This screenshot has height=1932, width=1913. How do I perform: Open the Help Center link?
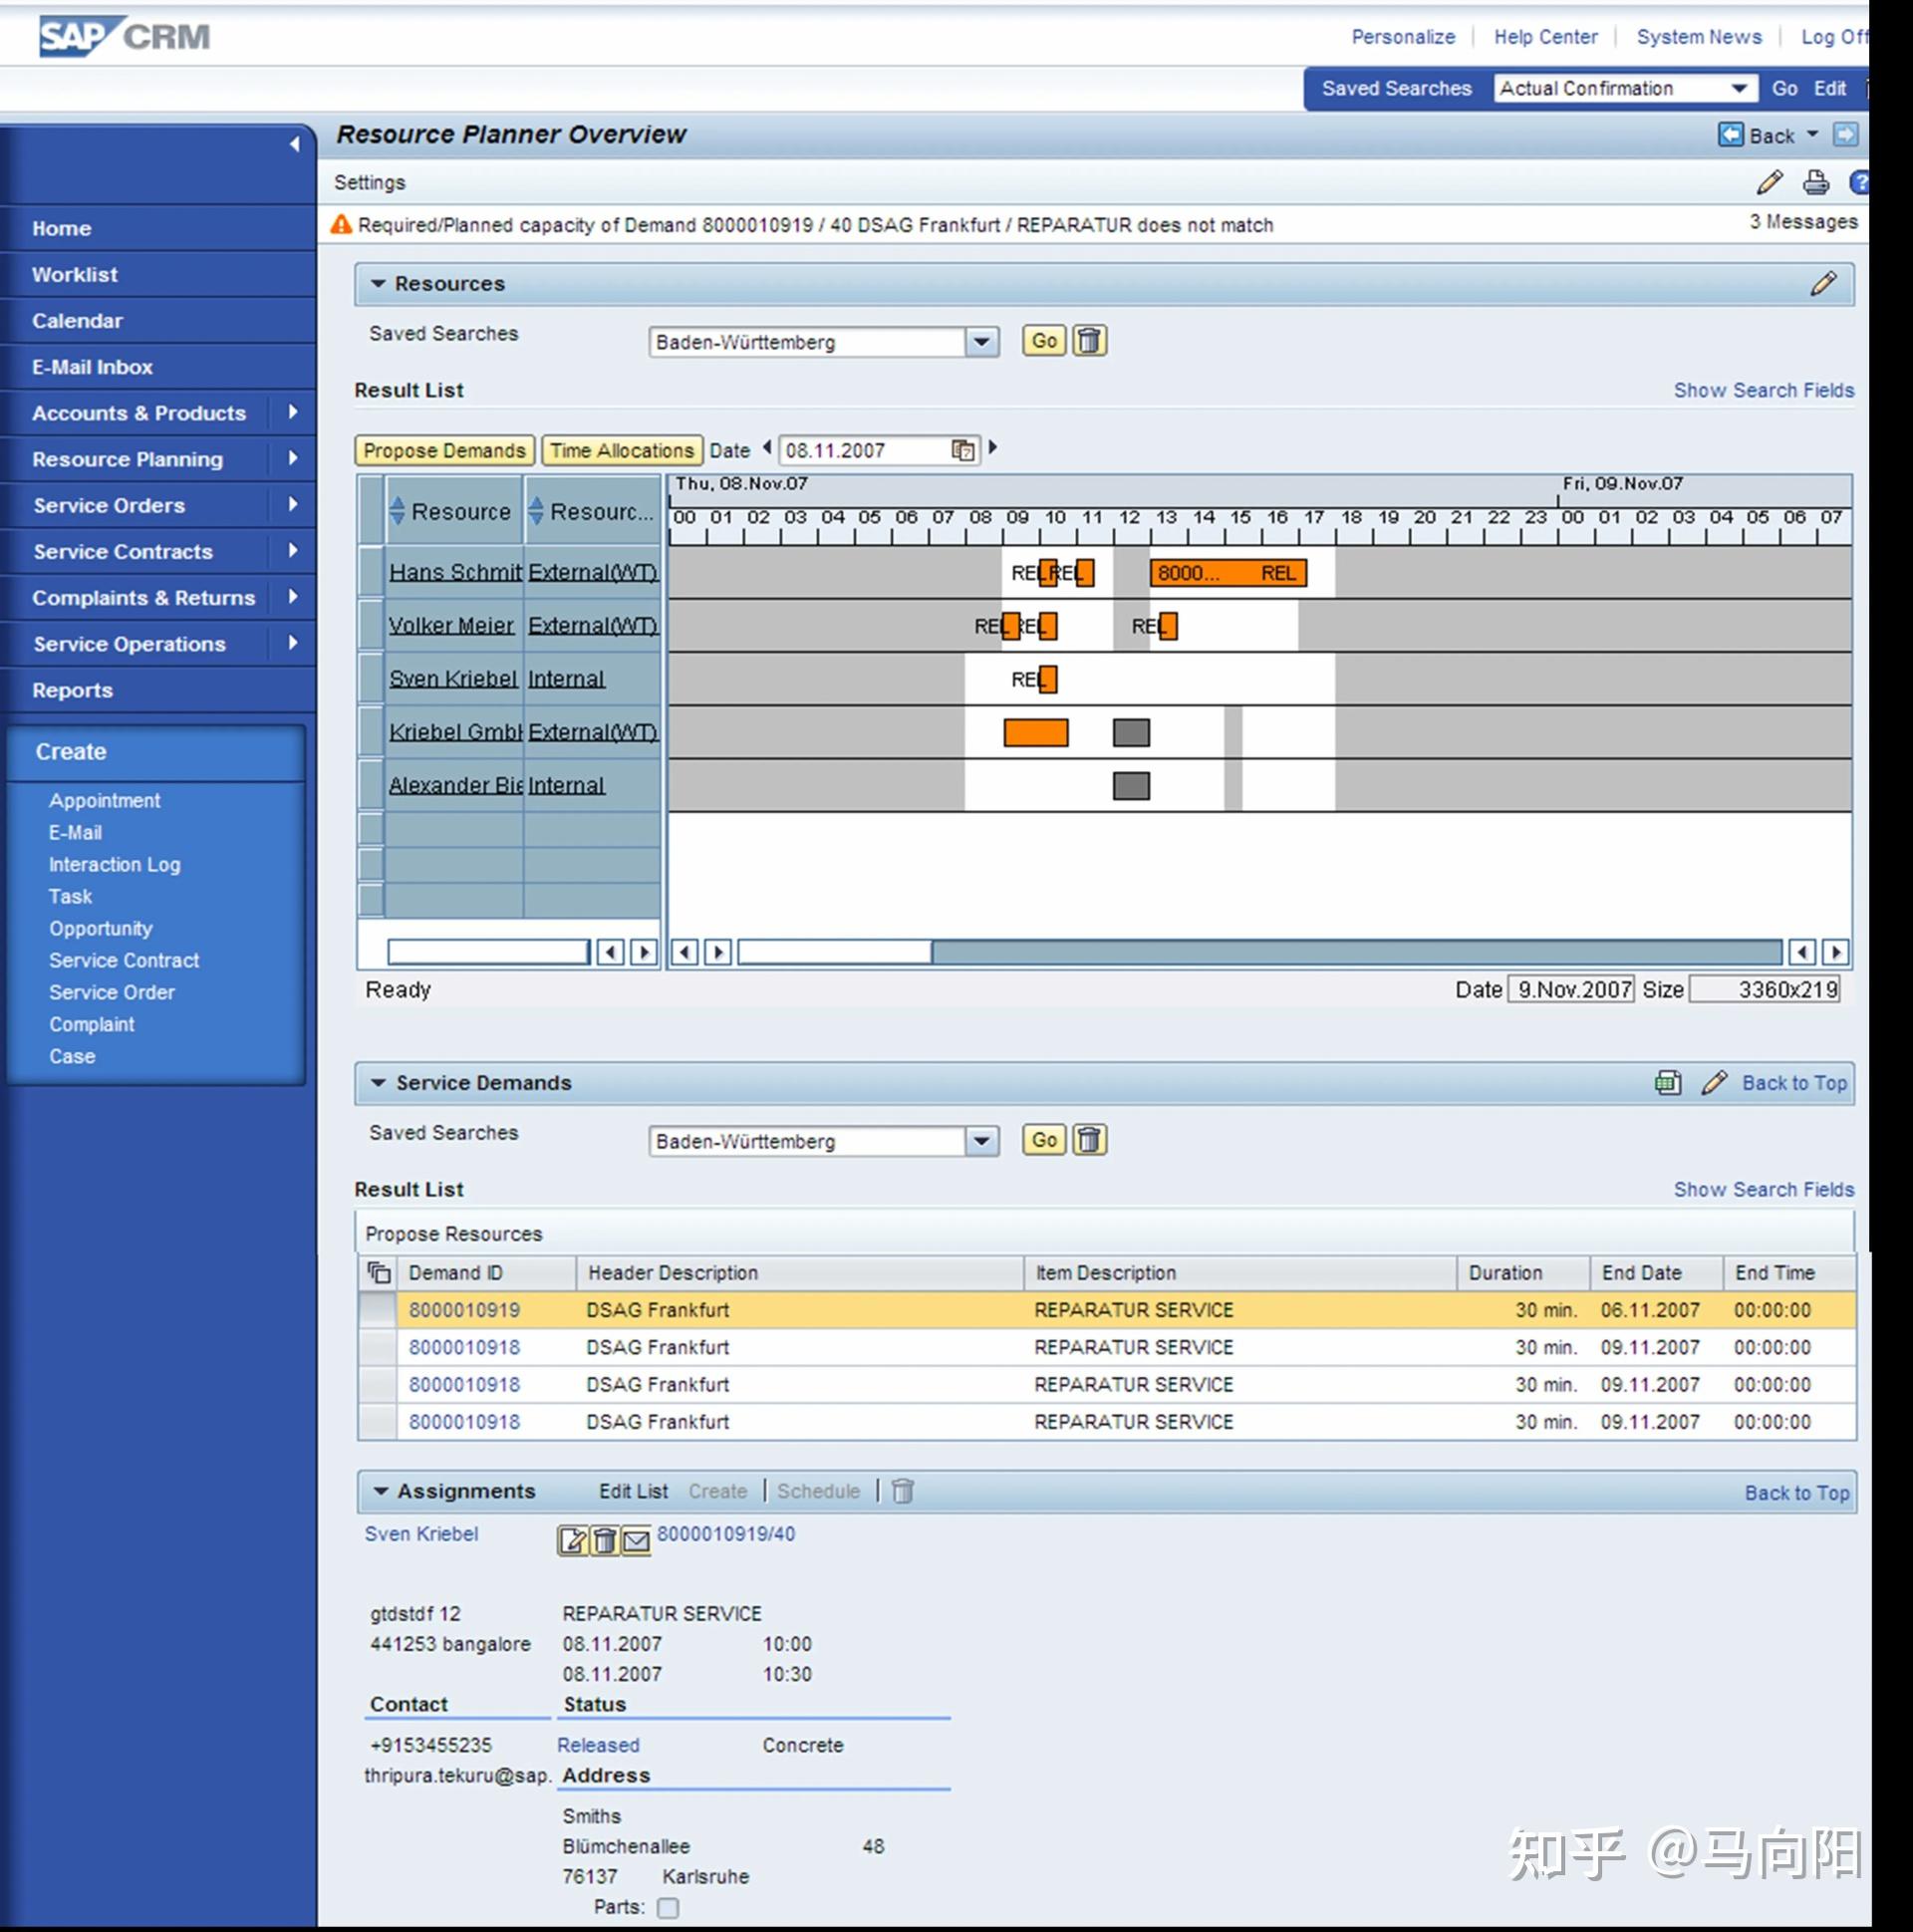pos(1545,37)
